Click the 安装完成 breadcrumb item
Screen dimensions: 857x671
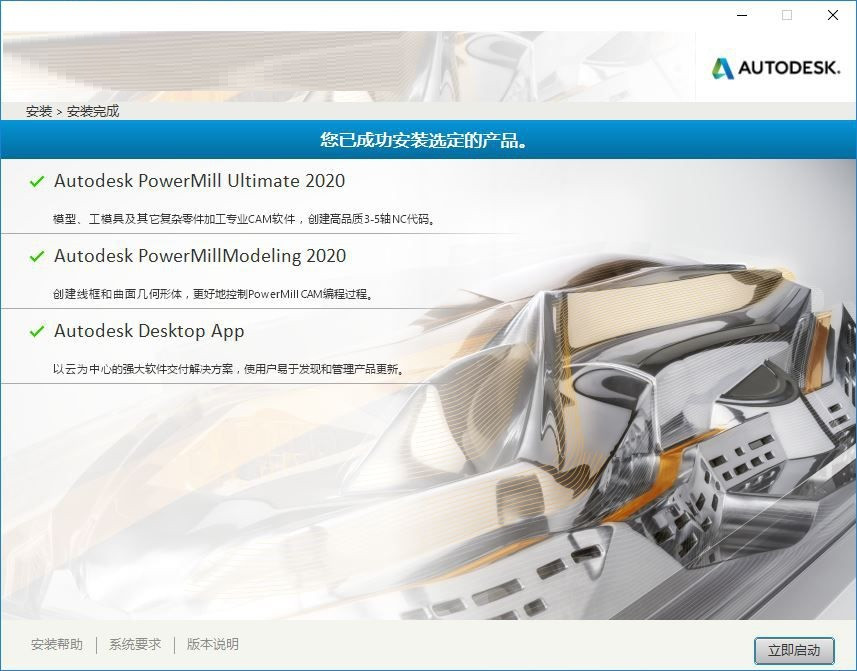click(93, 112)
